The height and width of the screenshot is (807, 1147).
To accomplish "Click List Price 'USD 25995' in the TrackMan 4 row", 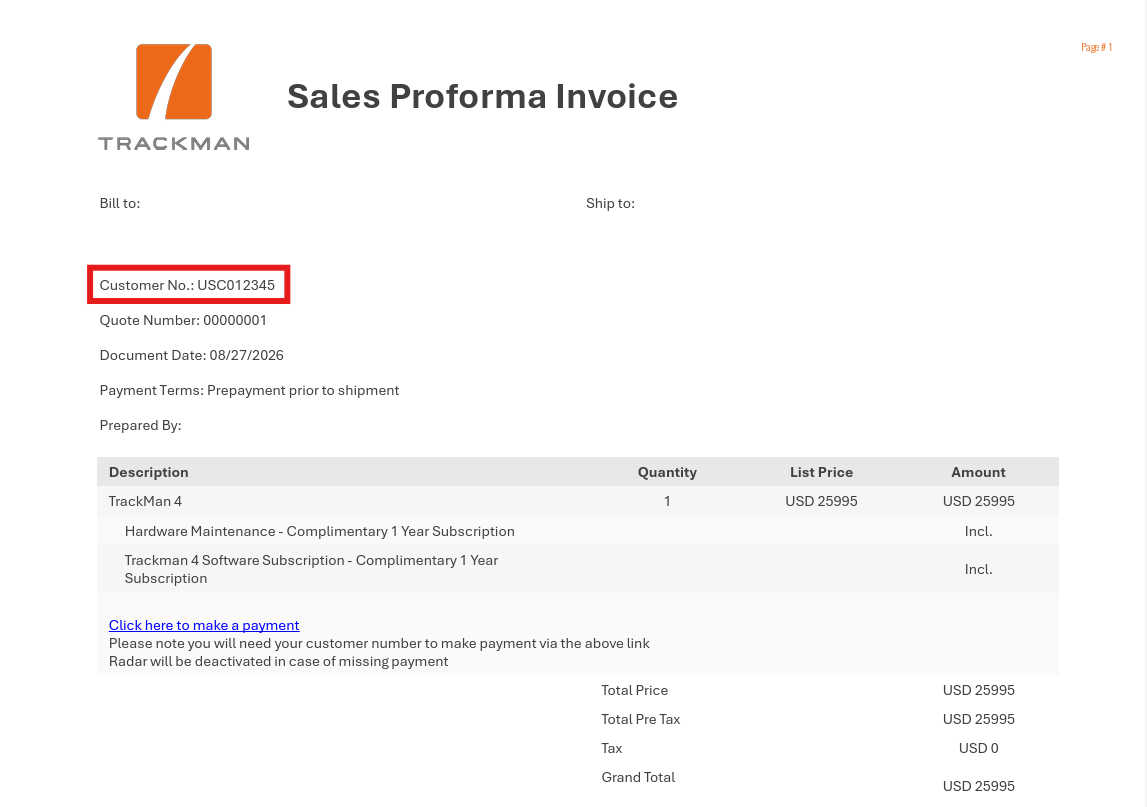I will pyautogui.click(x=821, y=501).
